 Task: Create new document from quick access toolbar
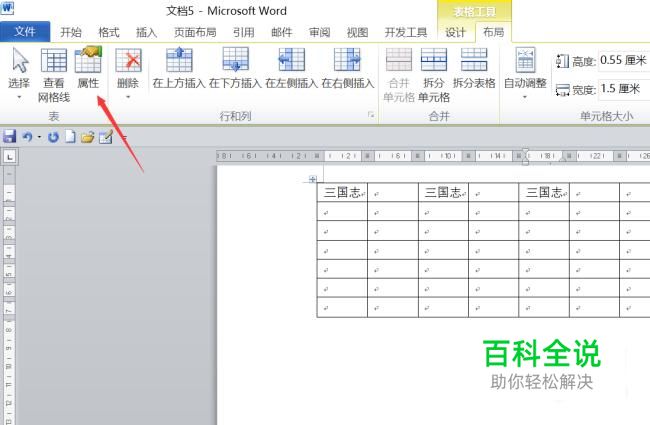click(70, 136)
